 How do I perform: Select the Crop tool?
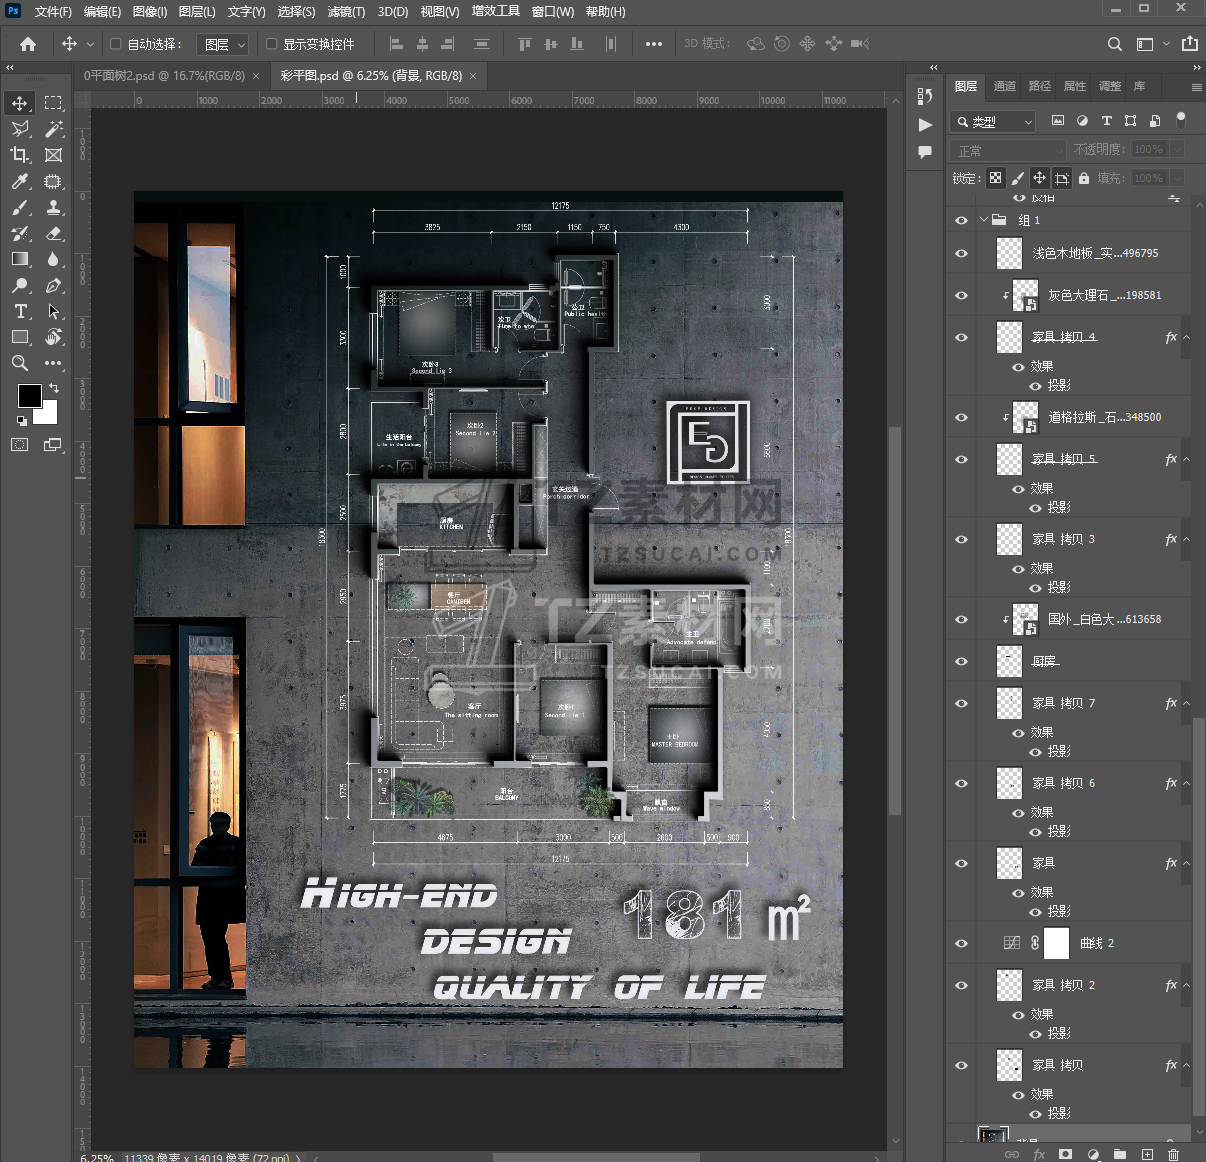20,155
